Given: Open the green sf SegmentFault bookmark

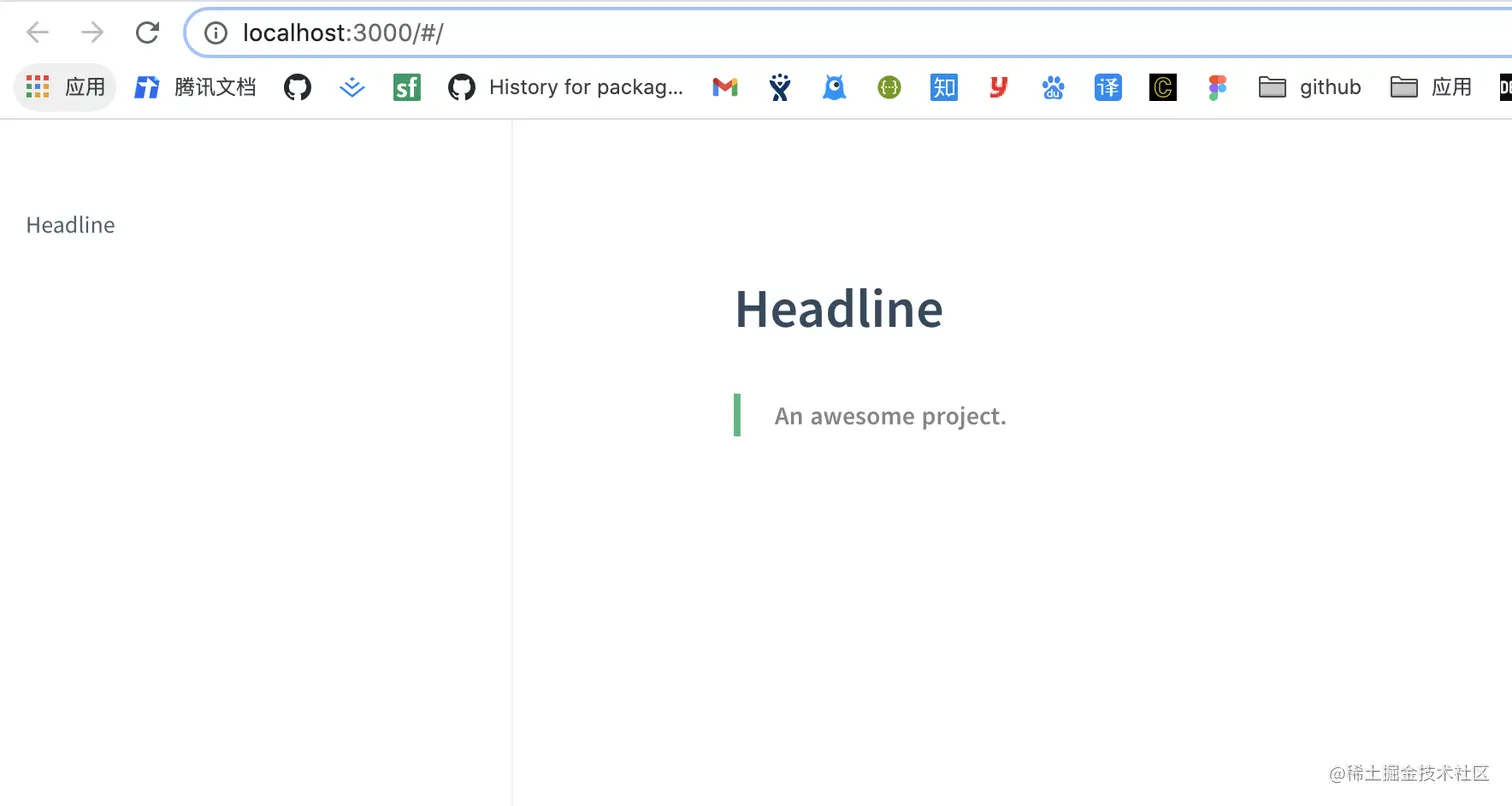Looking at the screenshot, I should tap(407, 87).
